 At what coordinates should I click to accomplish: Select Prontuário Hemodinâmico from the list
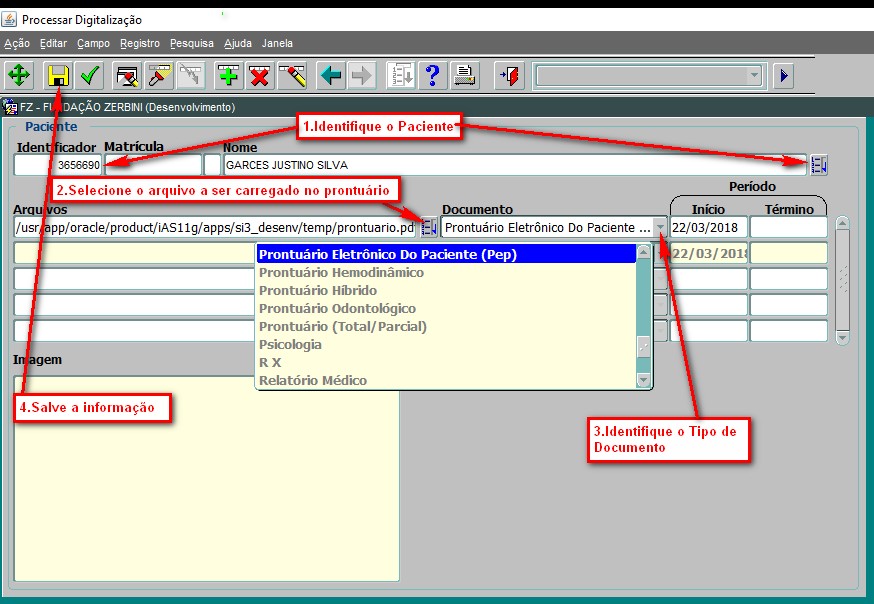pos(446,272)
